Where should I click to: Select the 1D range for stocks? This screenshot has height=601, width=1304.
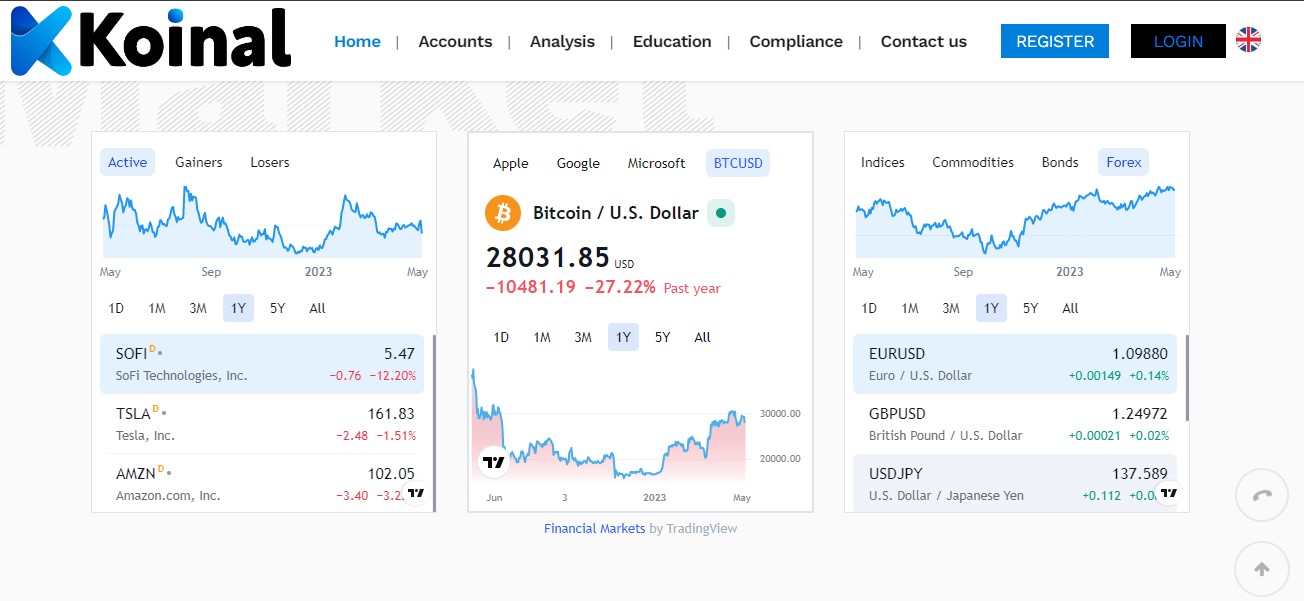tap(116, 308)
